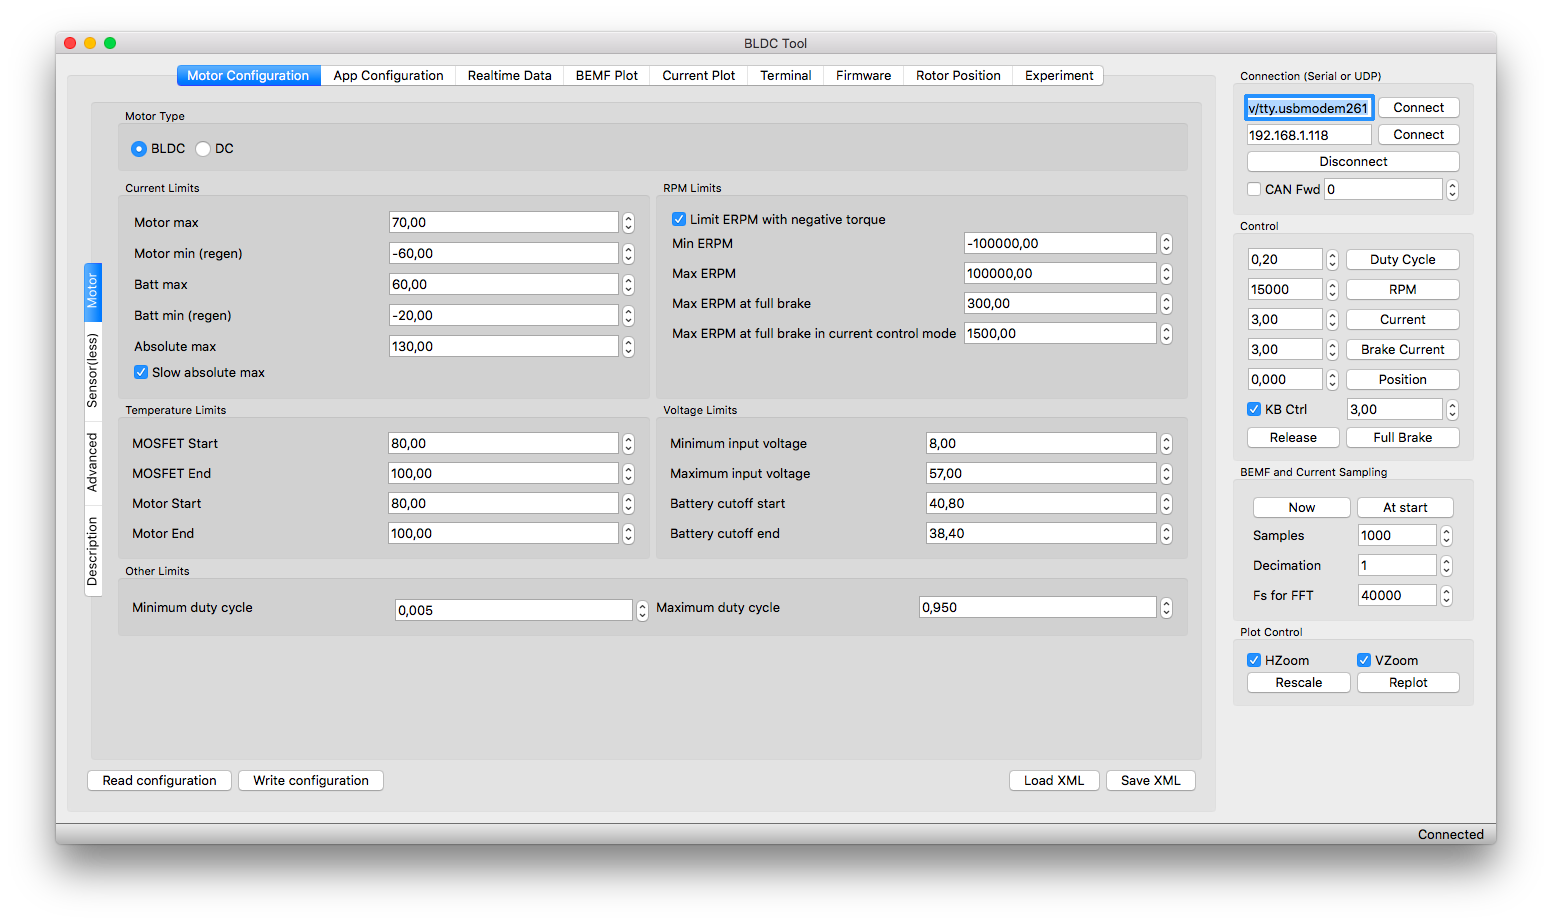Adjust the Motor max stepper arrows
Viewport: 1552px width, 924px height.
click(x=628, y=223)
